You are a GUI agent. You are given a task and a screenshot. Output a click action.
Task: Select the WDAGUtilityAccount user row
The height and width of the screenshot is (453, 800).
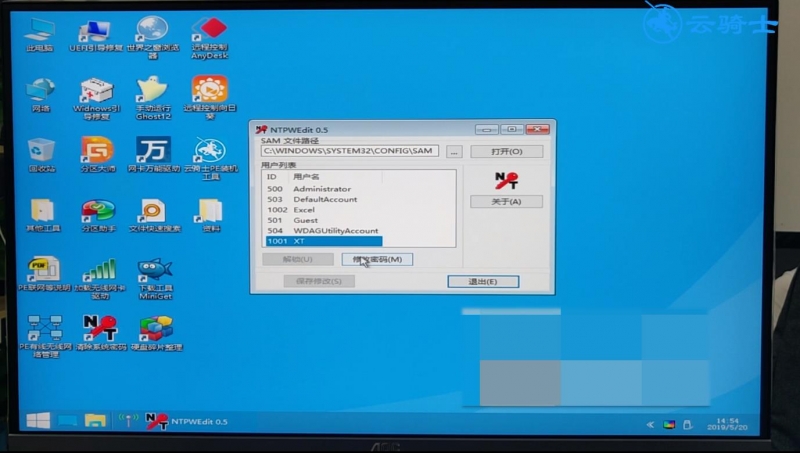[x=323, y=231]
